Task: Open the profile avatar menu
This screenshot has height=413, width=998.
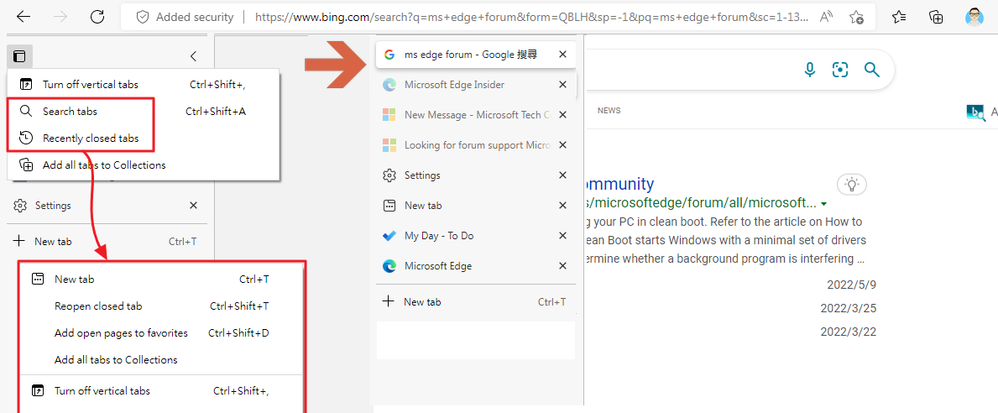Action: click(x=974, y=17)
